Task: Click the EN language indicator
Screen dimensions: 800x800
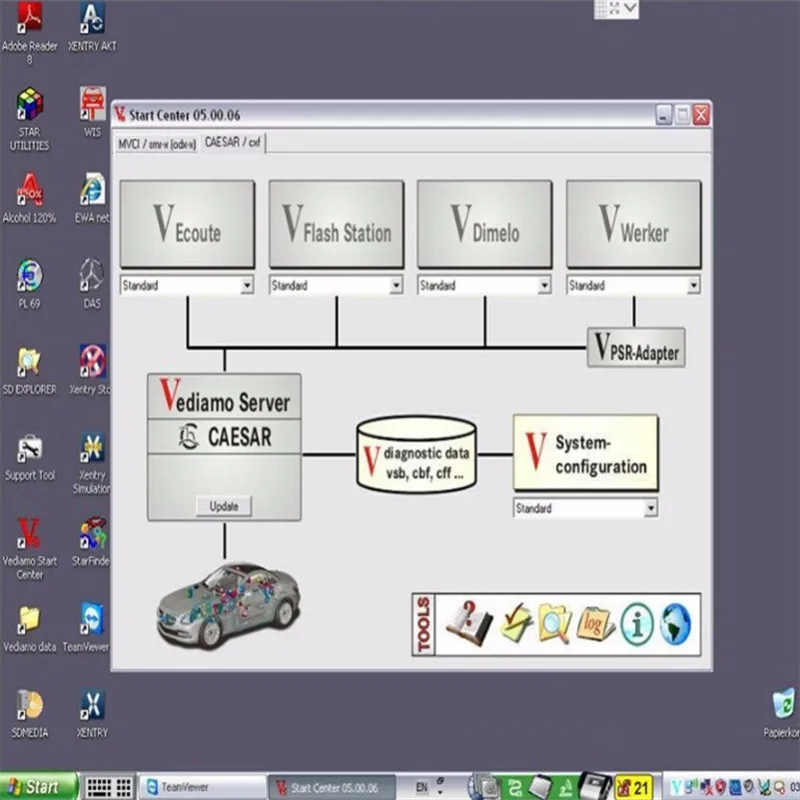Action: 422,787
